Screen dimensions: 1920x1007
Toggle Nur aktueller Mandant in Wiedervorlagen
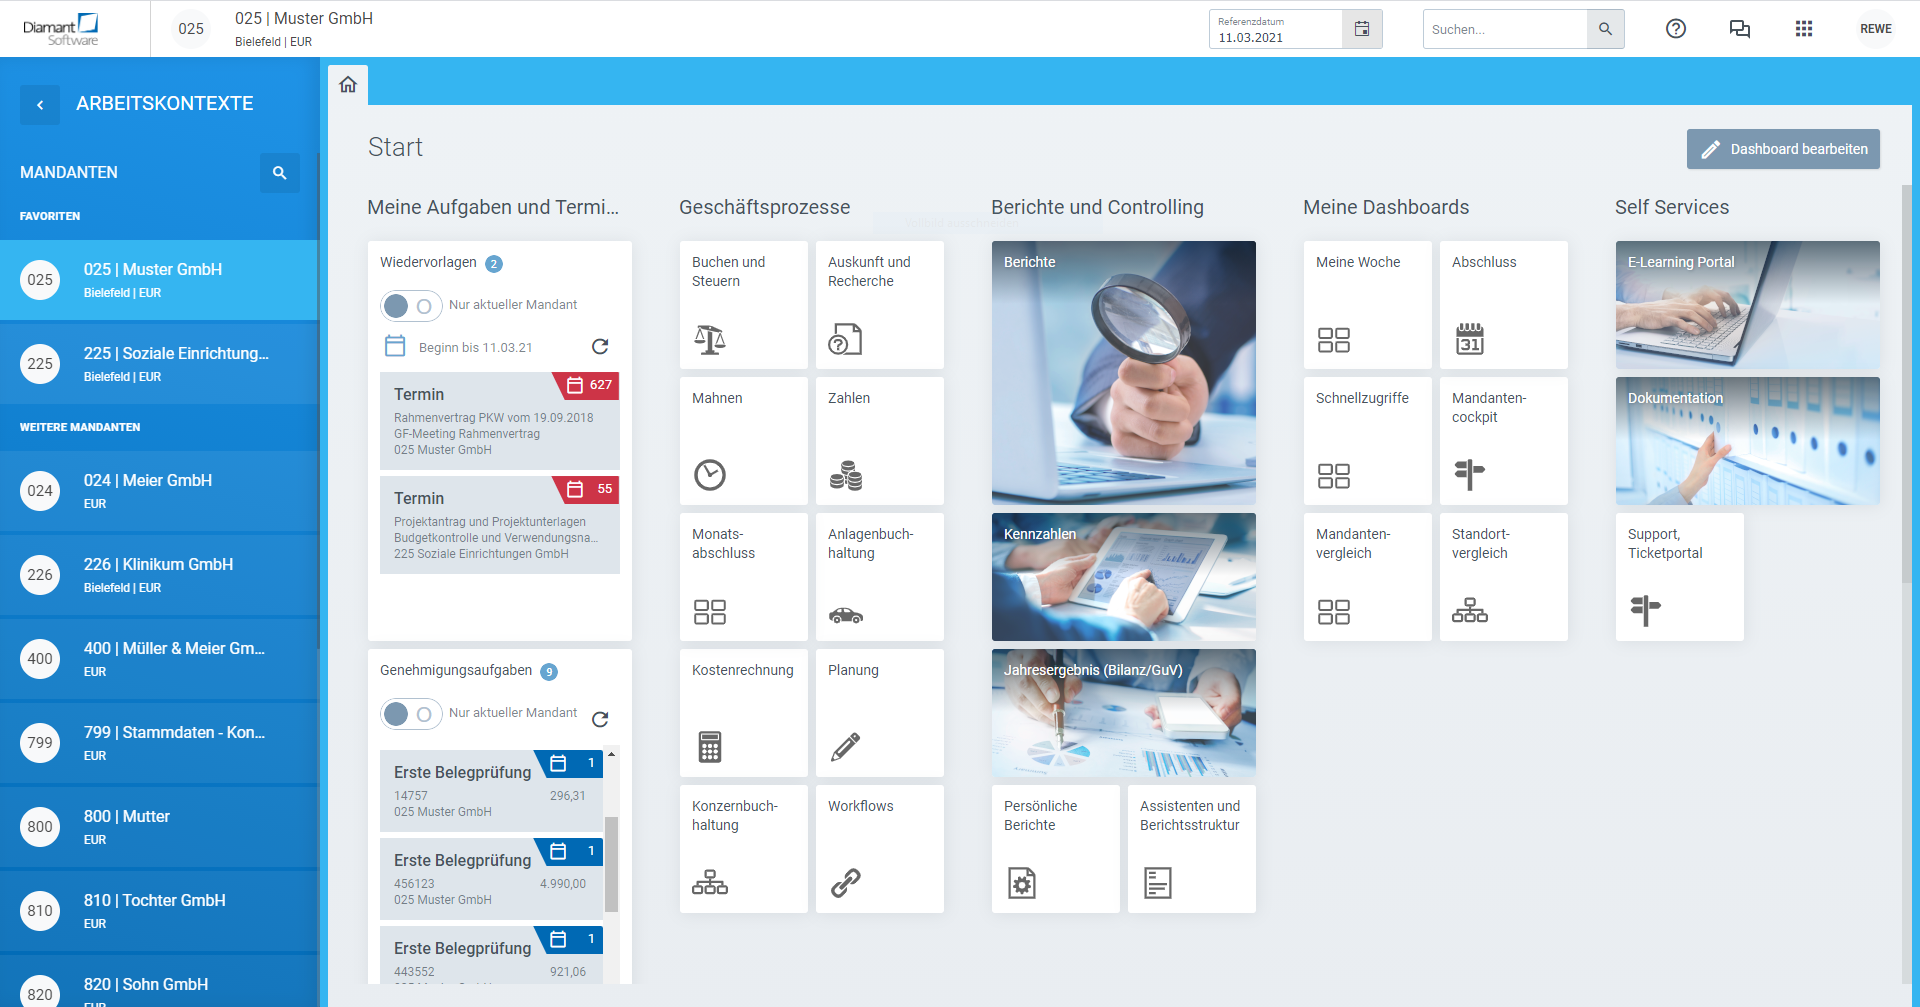[411, 306]
